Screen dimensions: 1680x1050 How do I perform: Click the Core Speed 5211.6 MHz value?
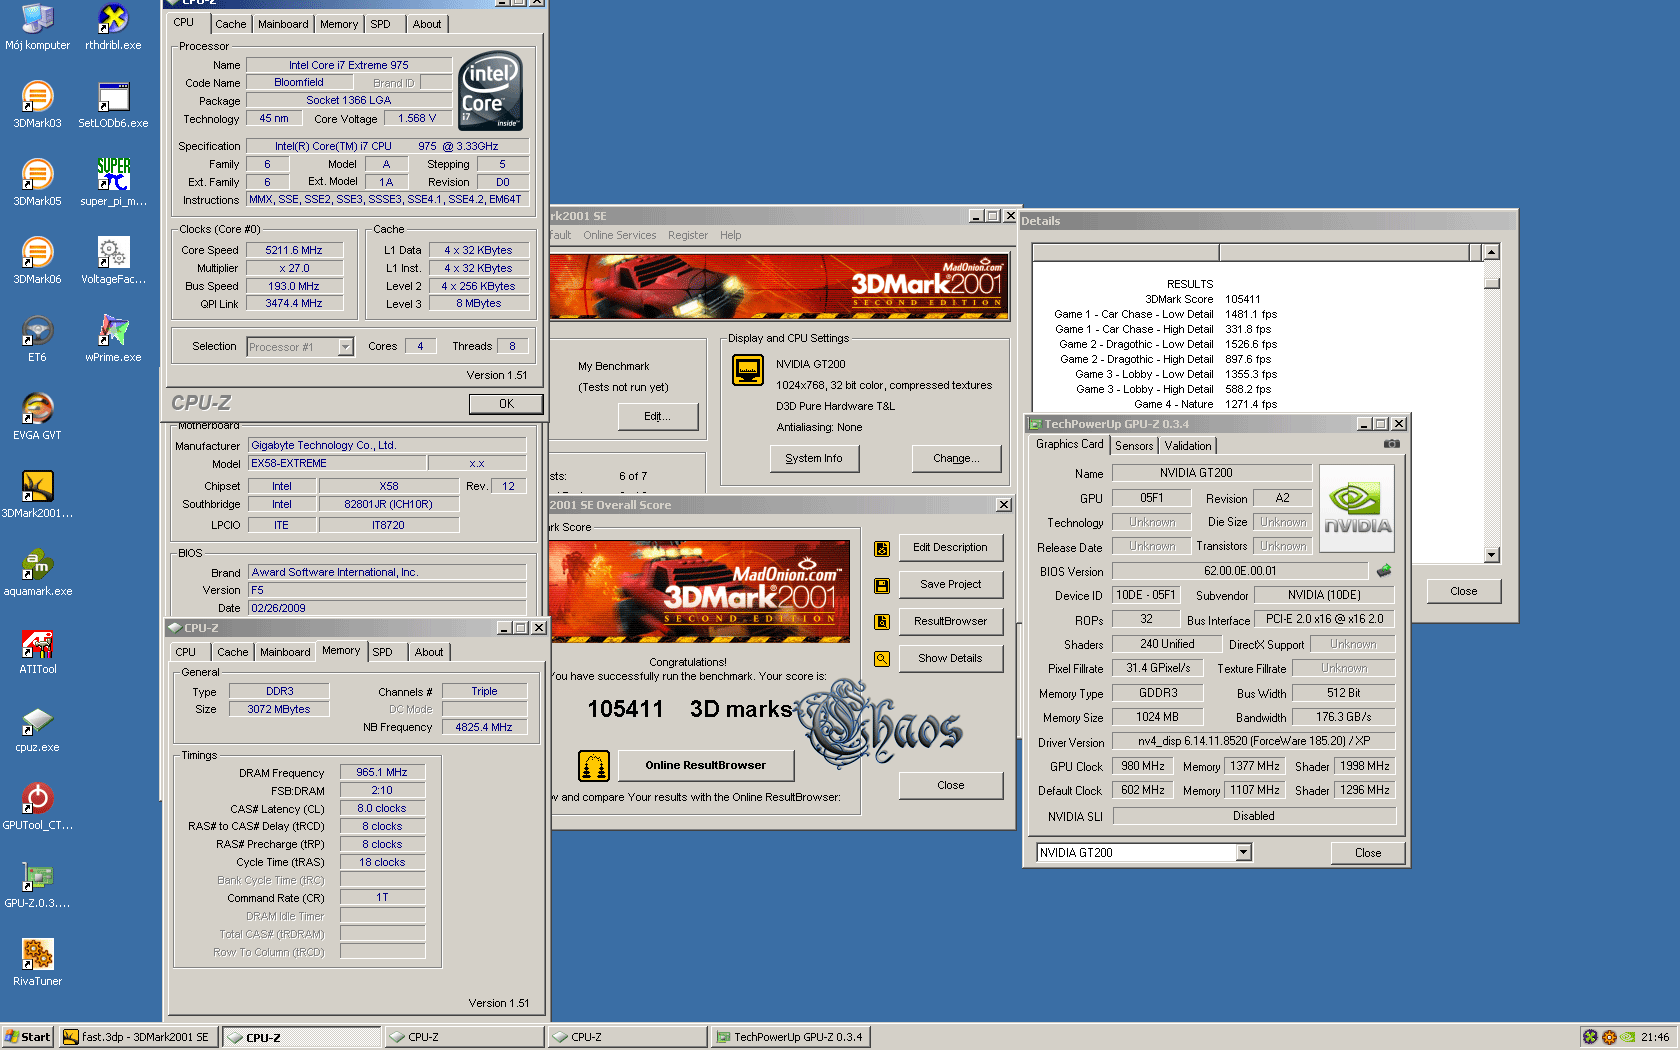[x=294, y=250]
